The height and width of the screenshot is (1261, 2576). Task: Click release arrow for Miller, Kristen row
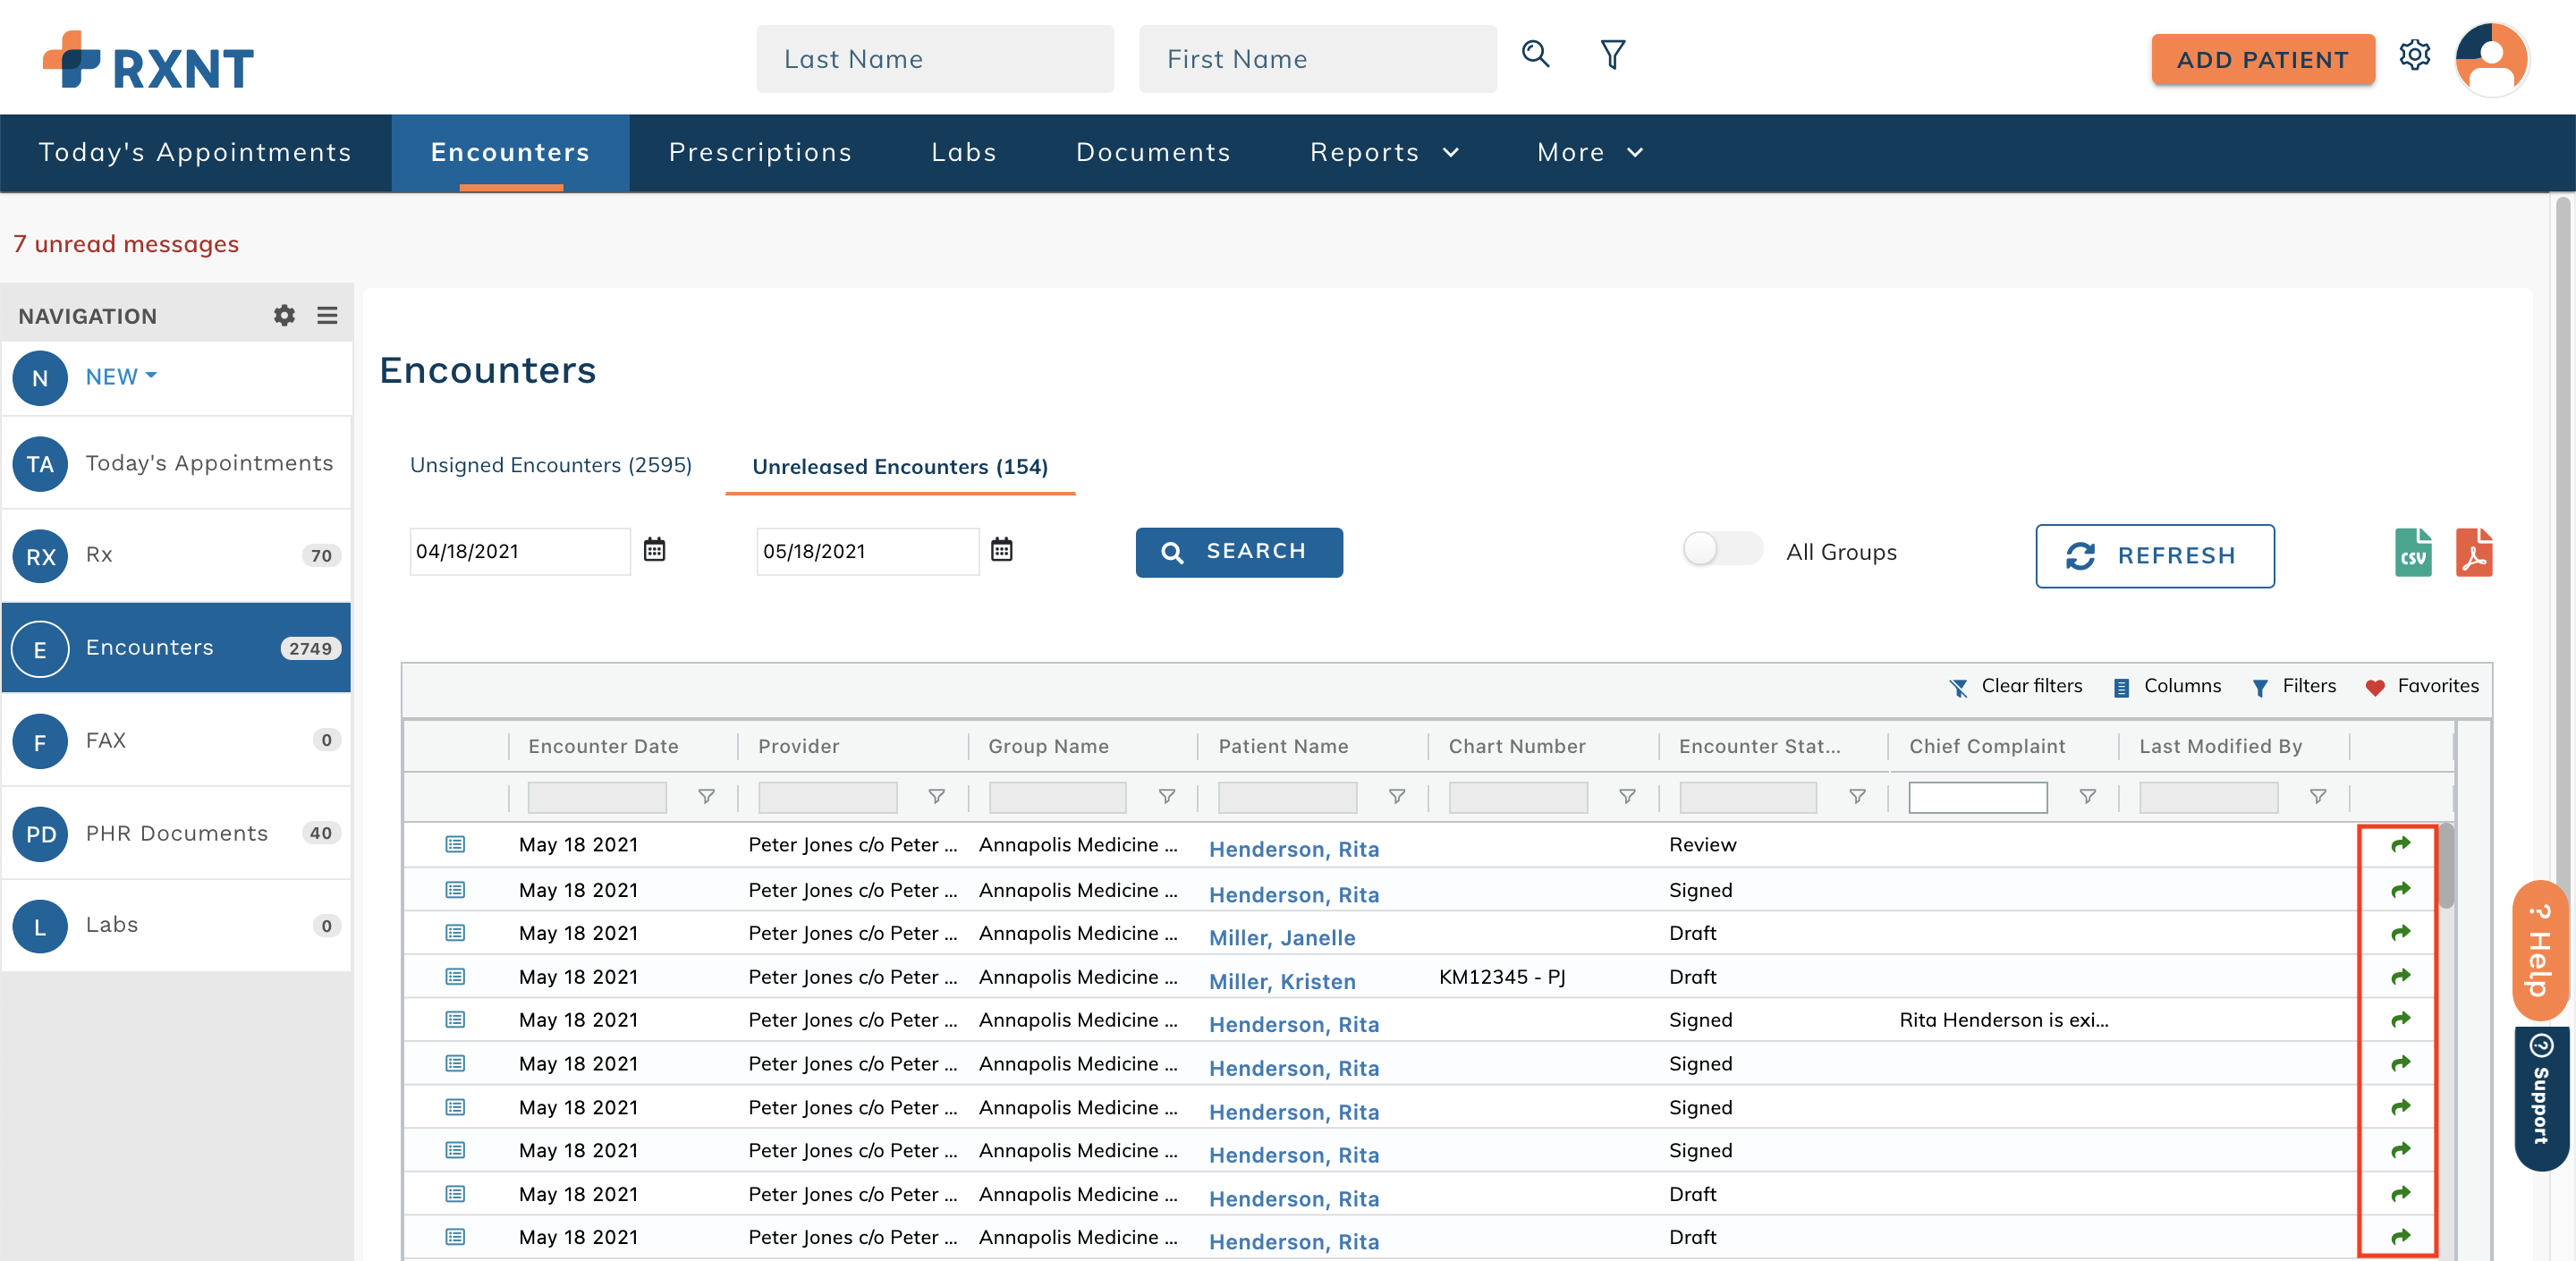pos(2400,977)
